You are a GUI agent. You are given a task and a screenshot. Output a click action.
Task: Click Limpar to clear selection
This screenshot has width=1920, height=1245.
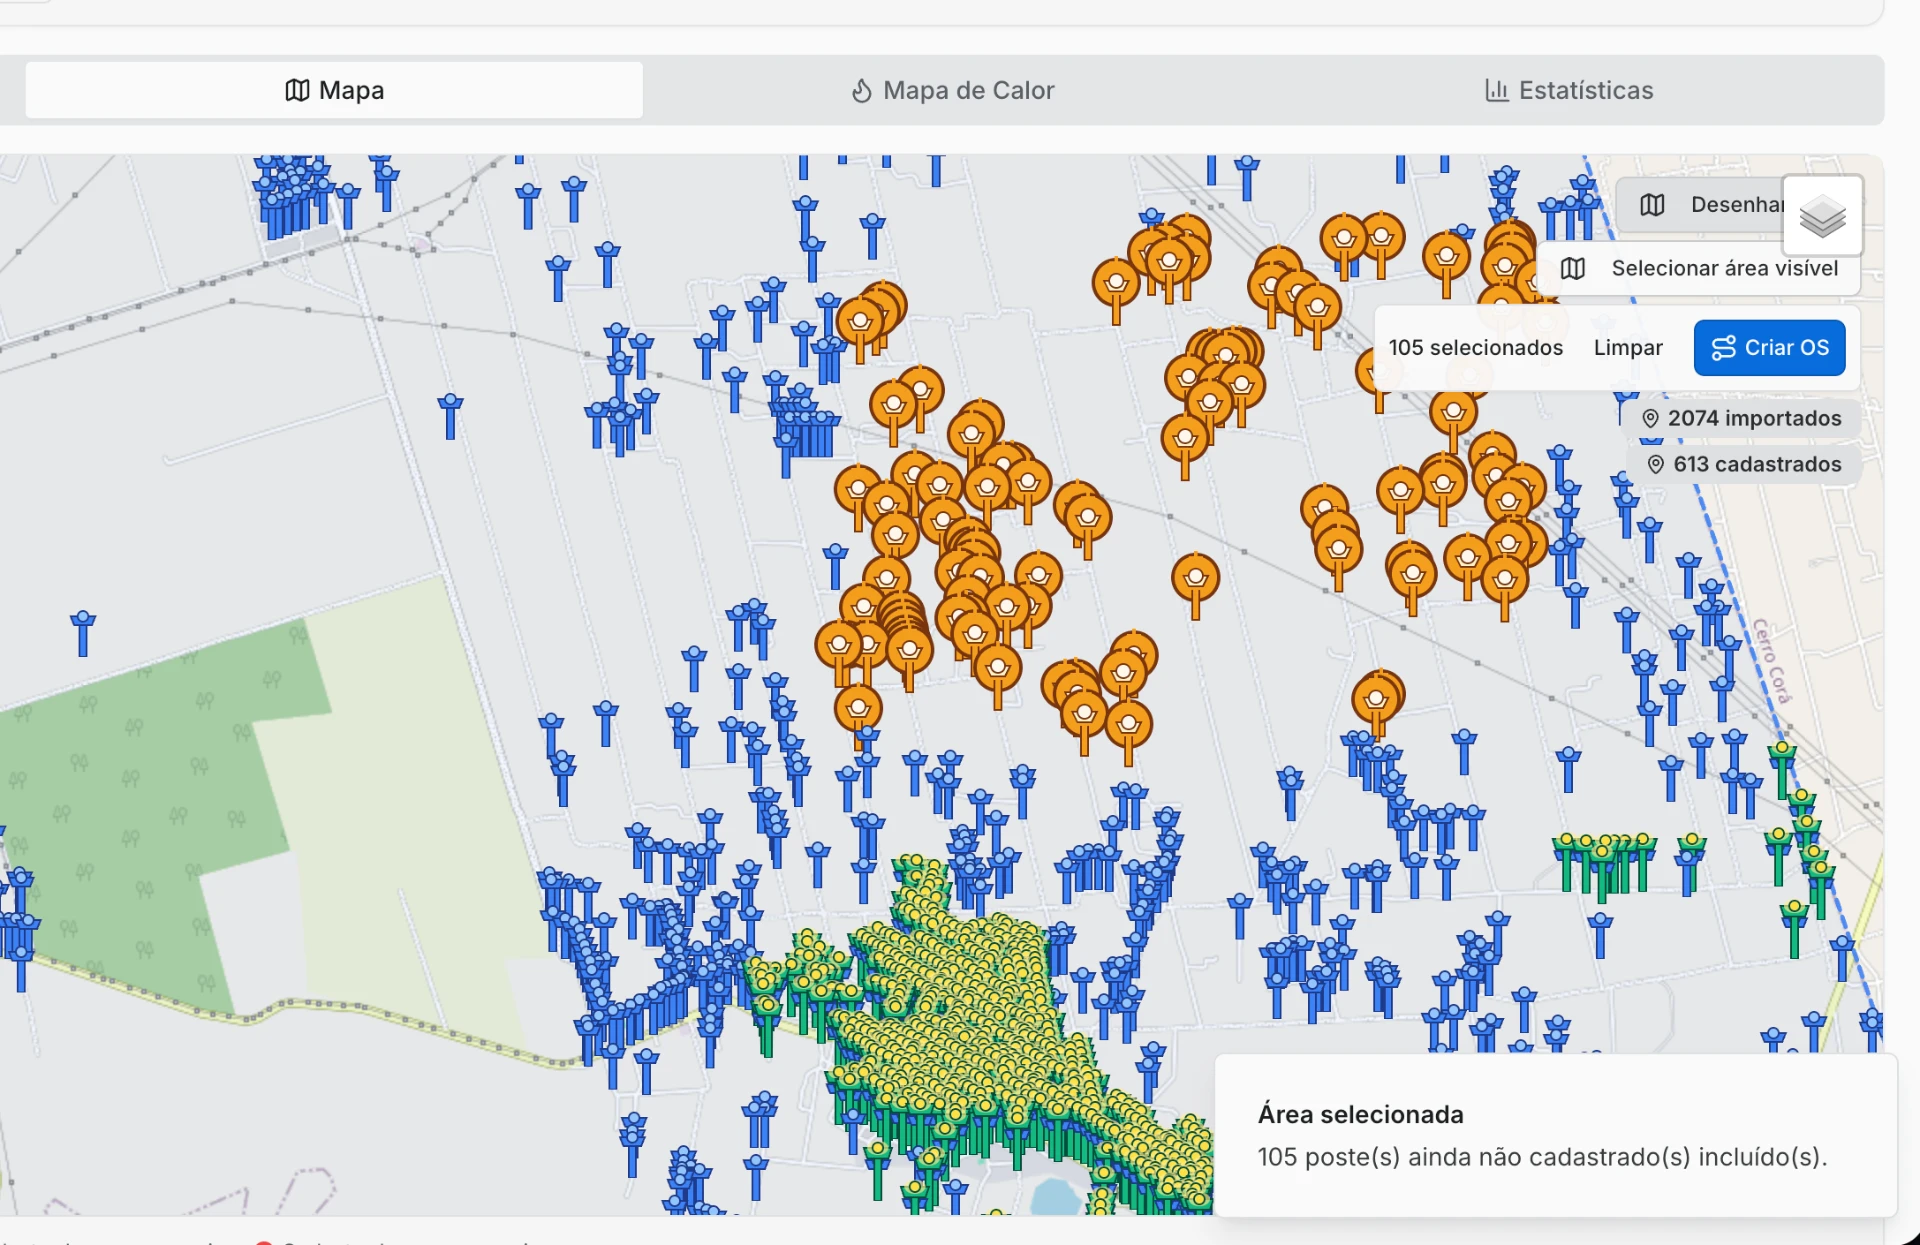coord(1628,348)
